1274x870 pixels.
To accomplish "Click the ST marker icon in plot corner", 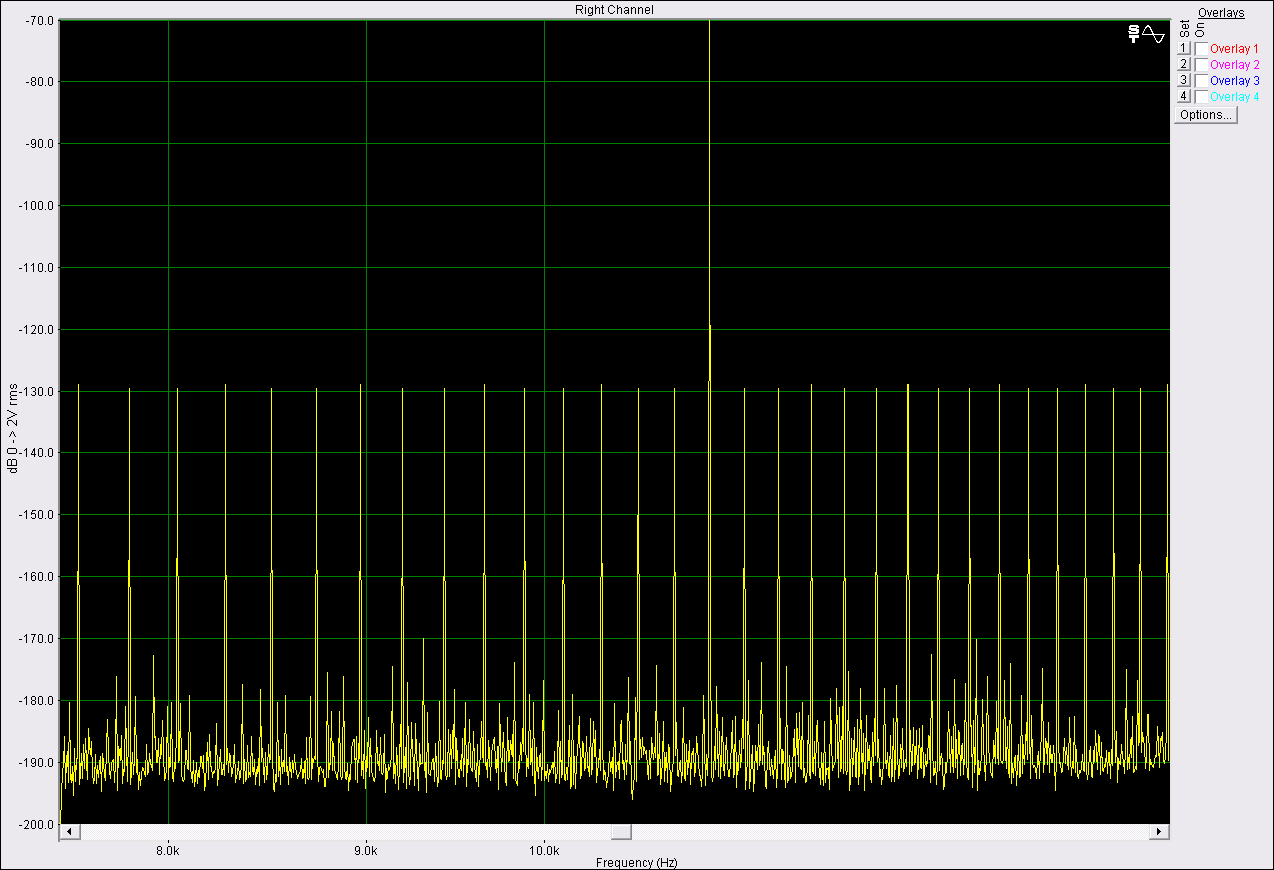I will point(1134,34).
